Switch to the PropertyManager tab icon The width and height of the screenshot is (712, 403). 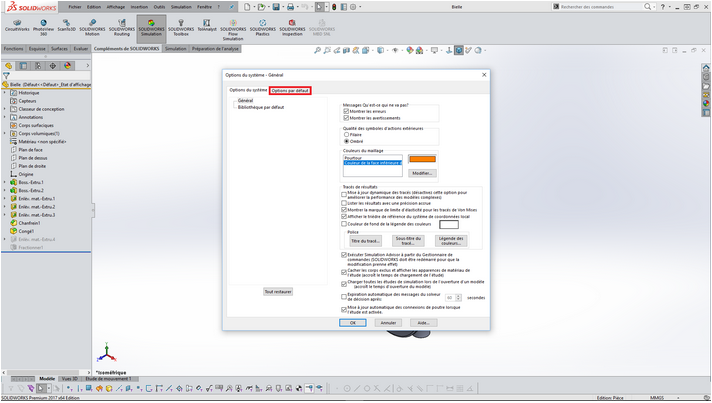tap(23, 66)
